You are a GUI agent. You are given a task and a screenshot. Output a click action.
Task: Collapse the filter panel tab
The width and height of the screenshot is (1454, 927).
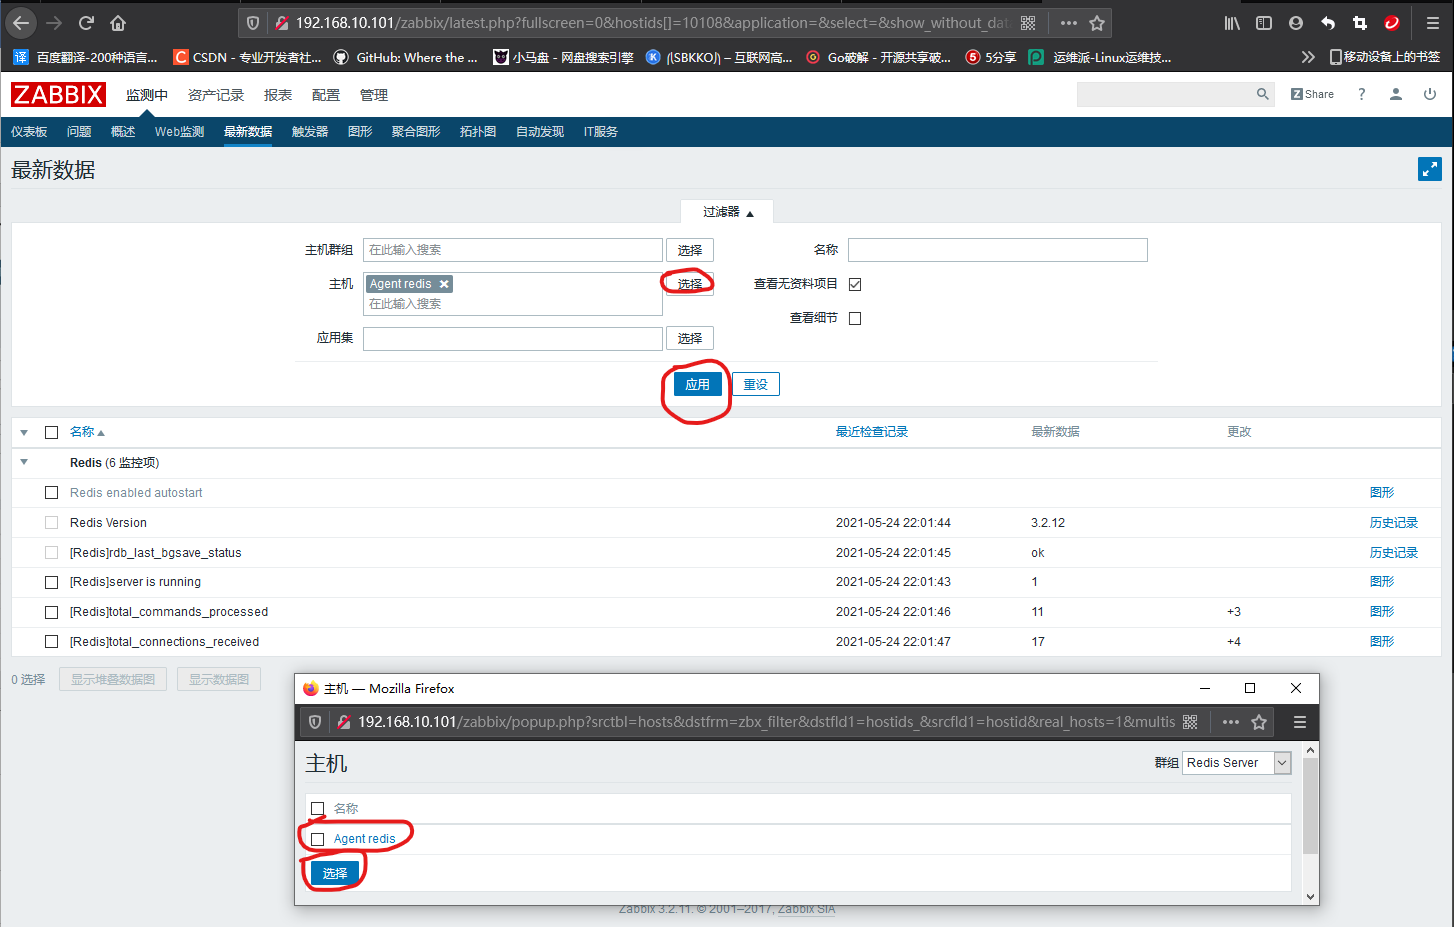point(727,212)
